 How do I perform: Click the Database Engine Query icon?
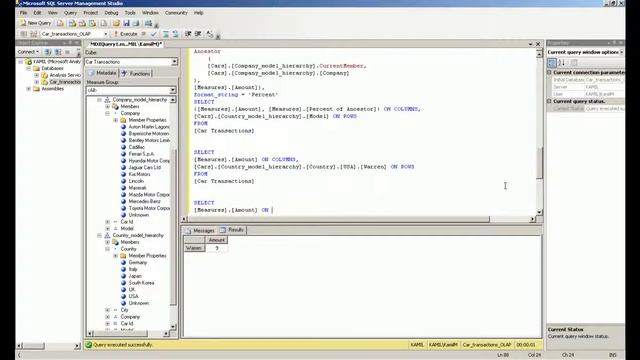coord(60,23)
